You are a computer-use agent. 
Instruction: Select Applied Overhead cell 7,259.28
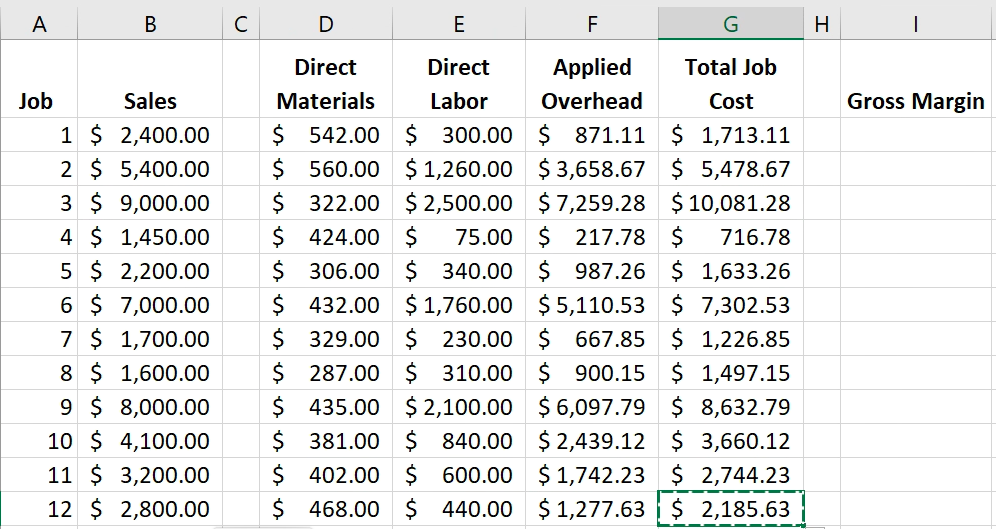(x=592, y=203)
